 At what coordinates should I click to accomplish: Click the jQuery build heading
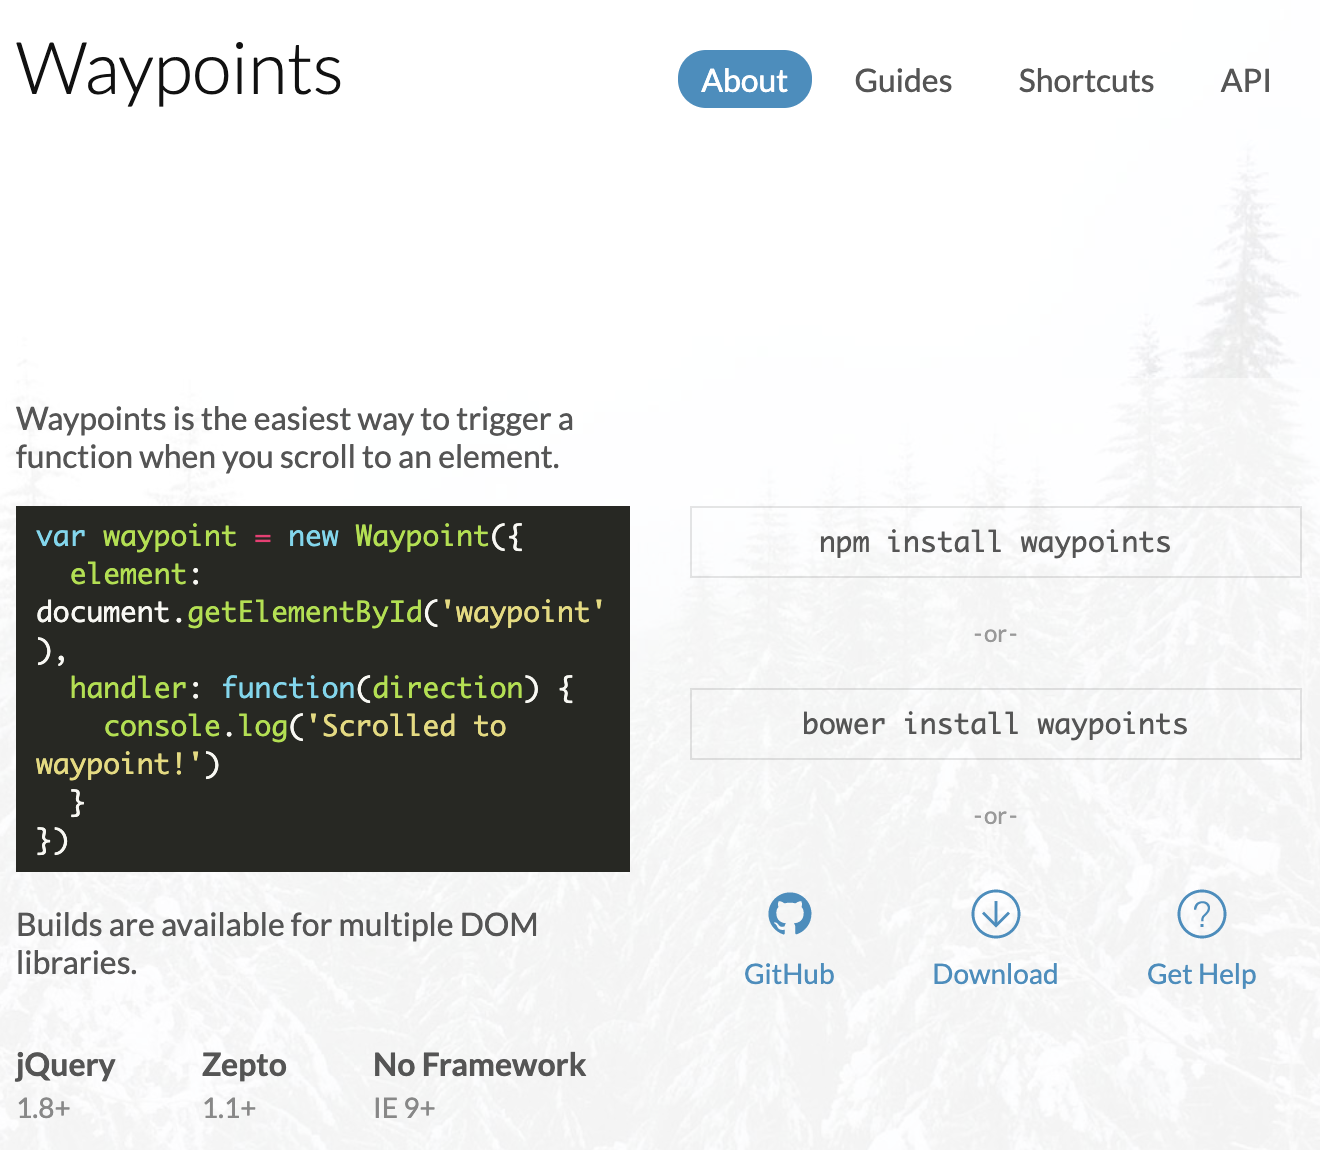[x=66, y=1066]
